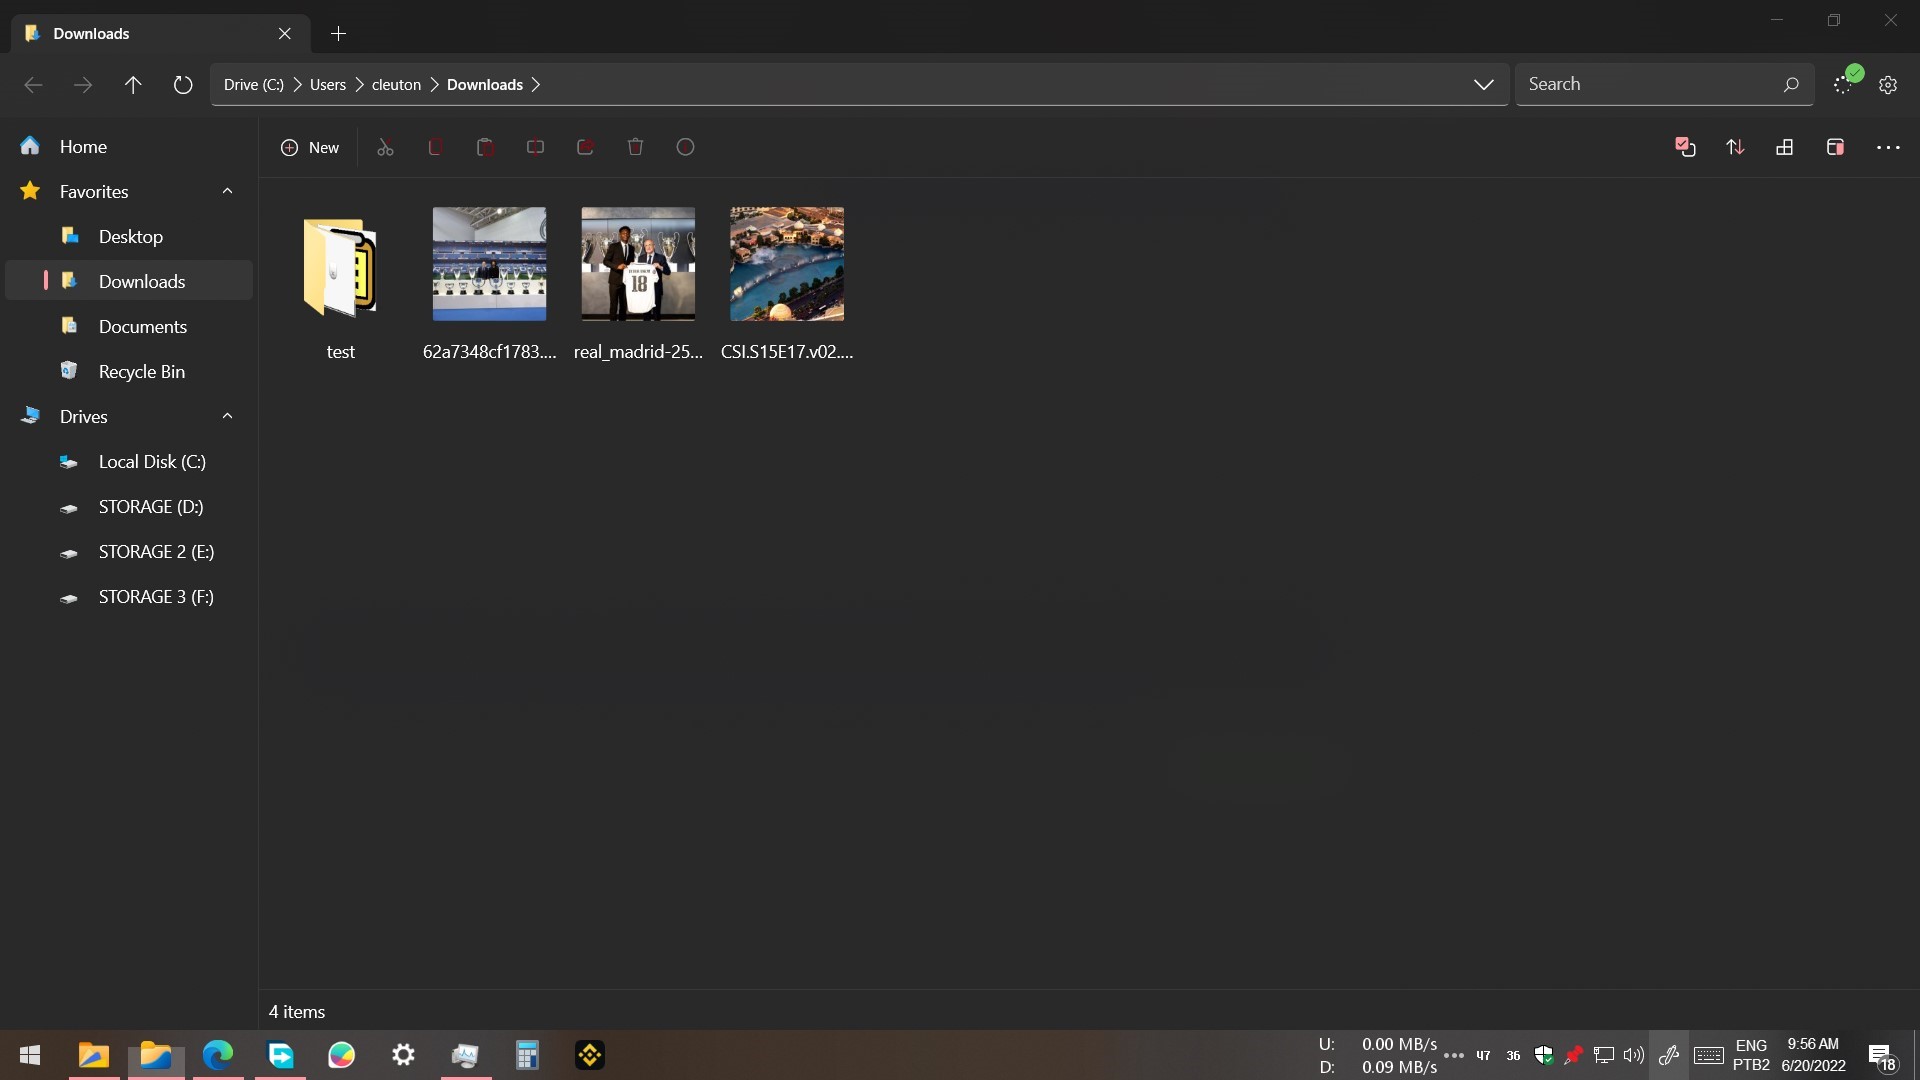Screen dimensions: 1920x1080
Task: Toggle the preview pane icon
Action: coord(1835,147)
